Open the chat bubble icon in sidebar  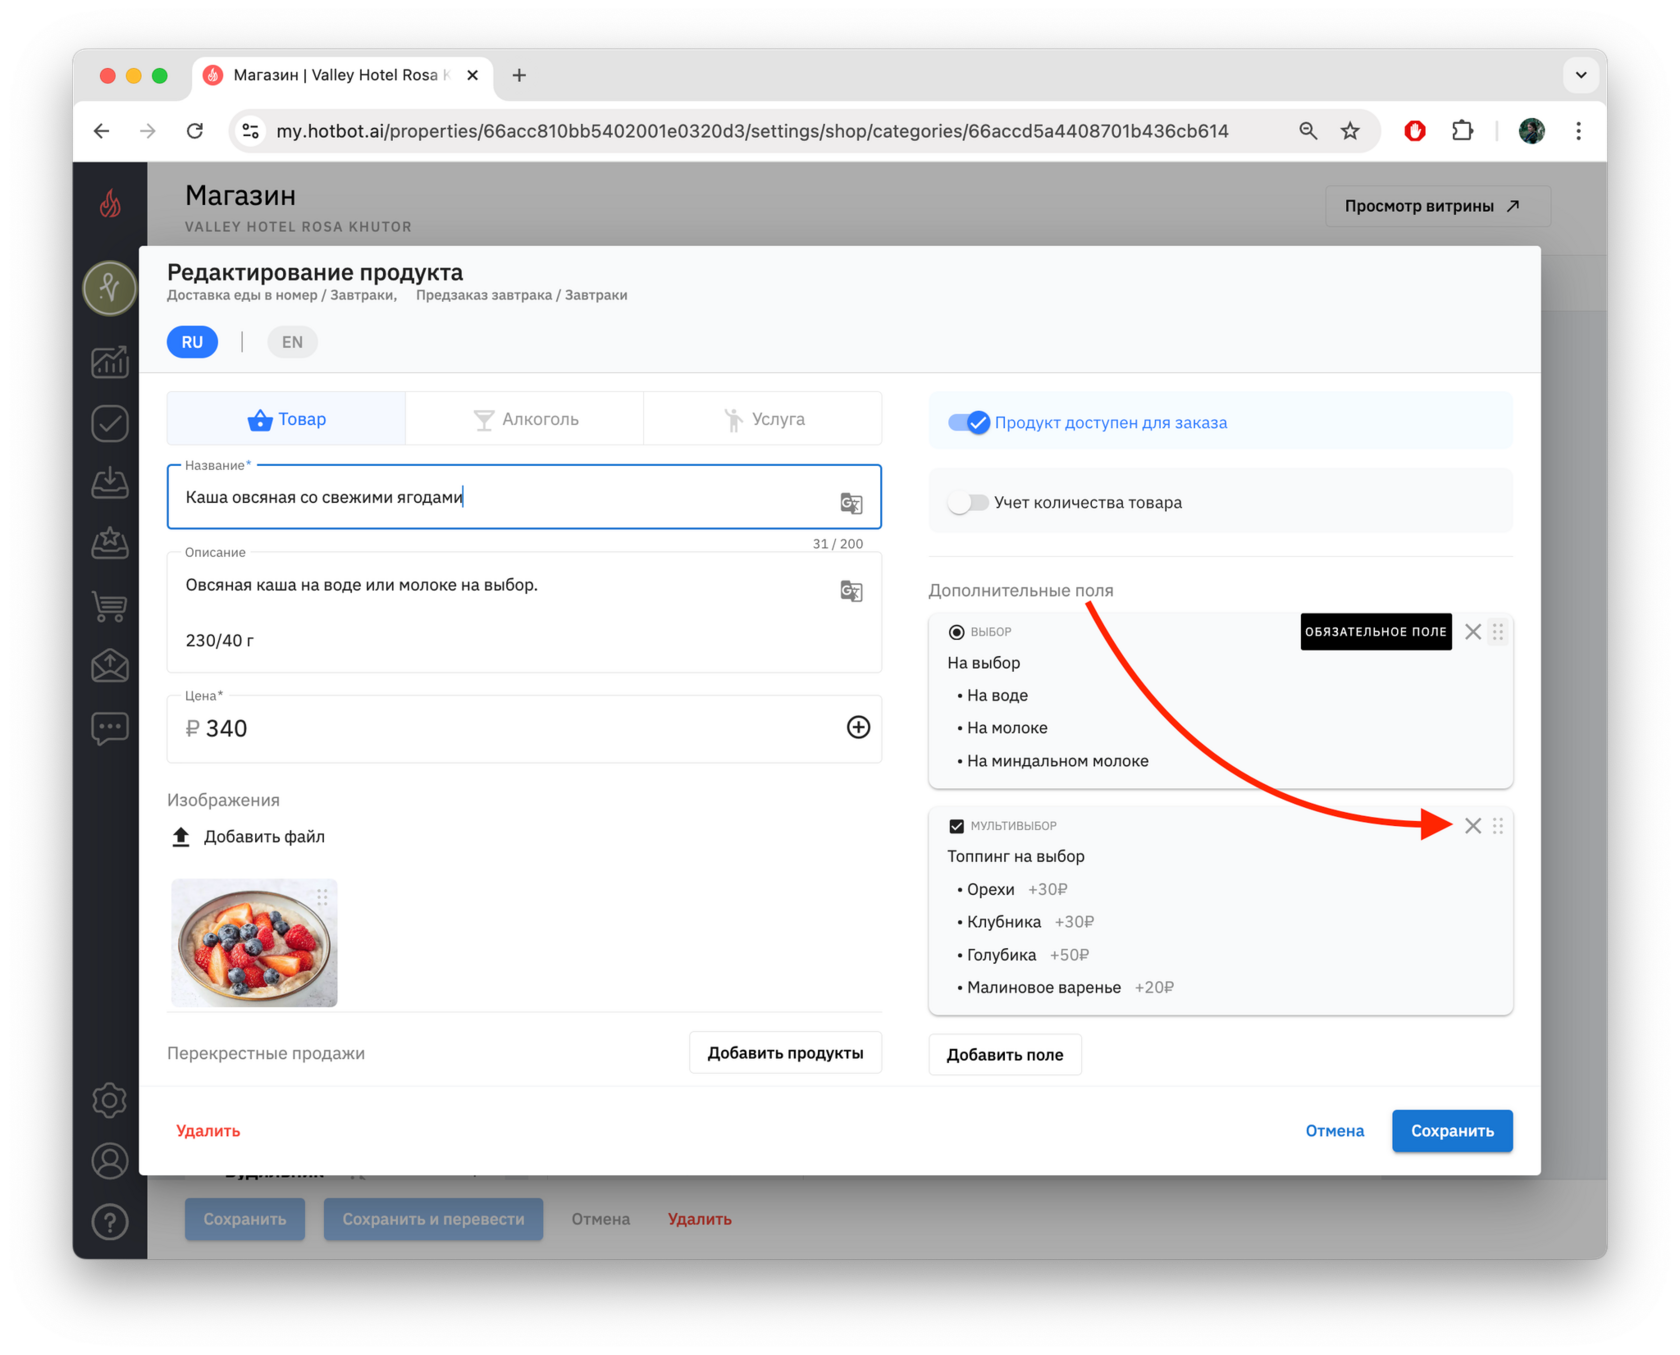pyautogui.click(x=110, y=727)
